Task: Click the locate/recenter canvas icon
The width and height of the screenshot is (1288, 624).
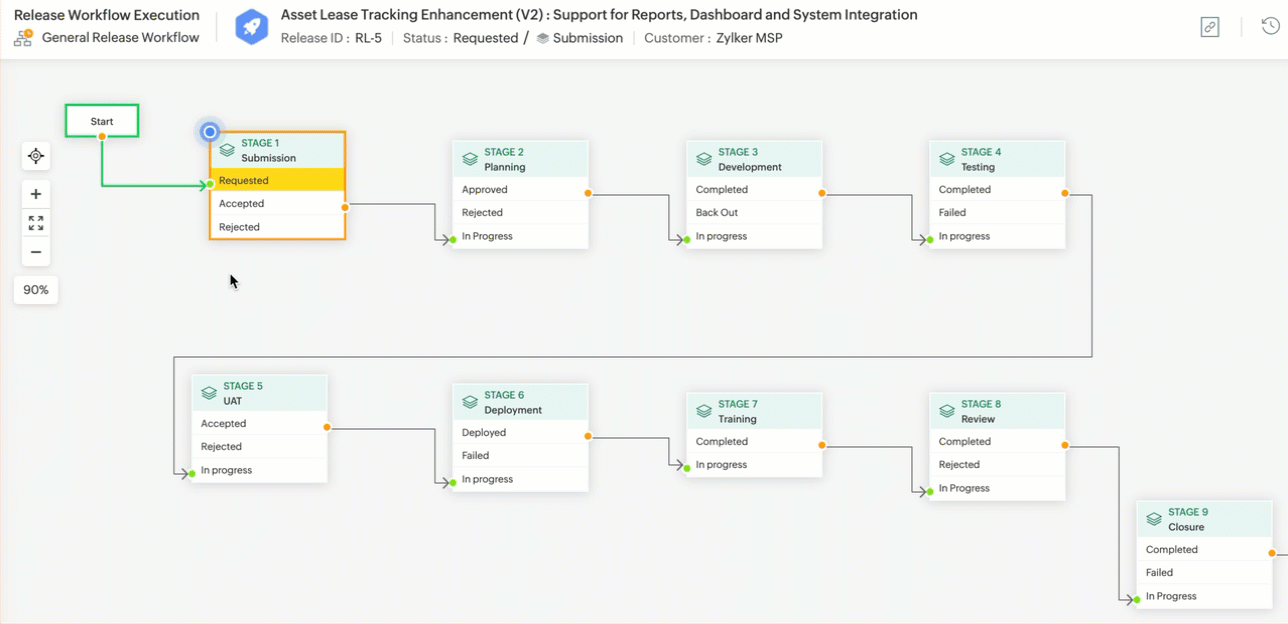Action: click(36, 156)
